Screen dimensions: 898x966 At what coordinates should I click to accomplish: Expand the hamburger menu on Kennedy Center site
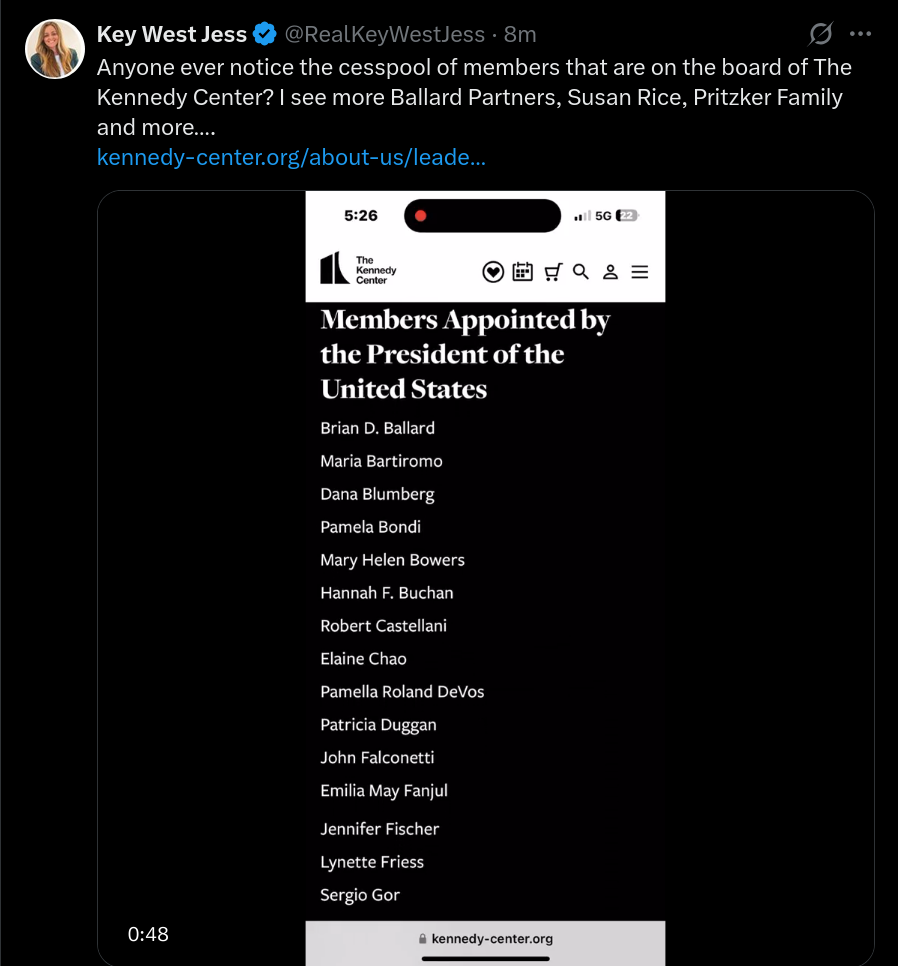tap(639, 272)
